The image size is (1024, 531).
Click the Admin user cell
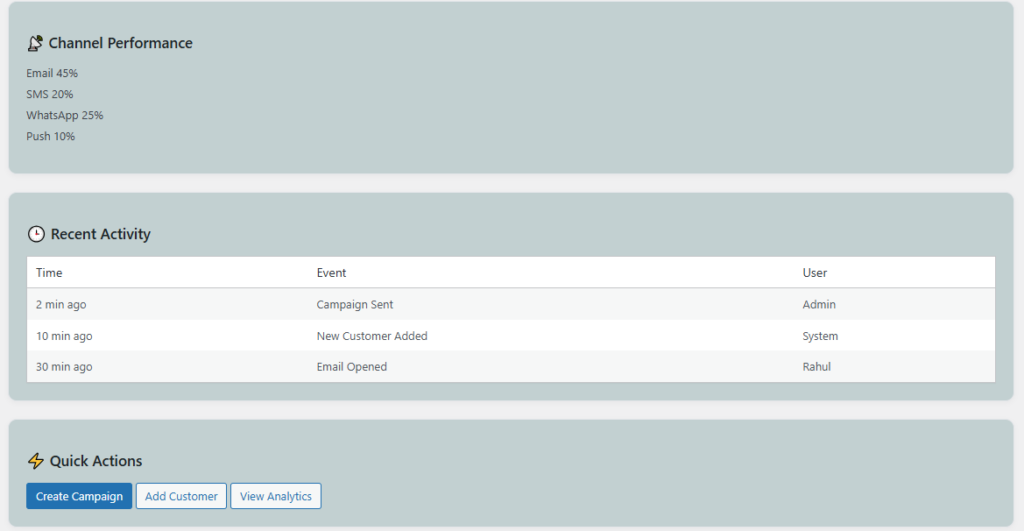point(819,305)
